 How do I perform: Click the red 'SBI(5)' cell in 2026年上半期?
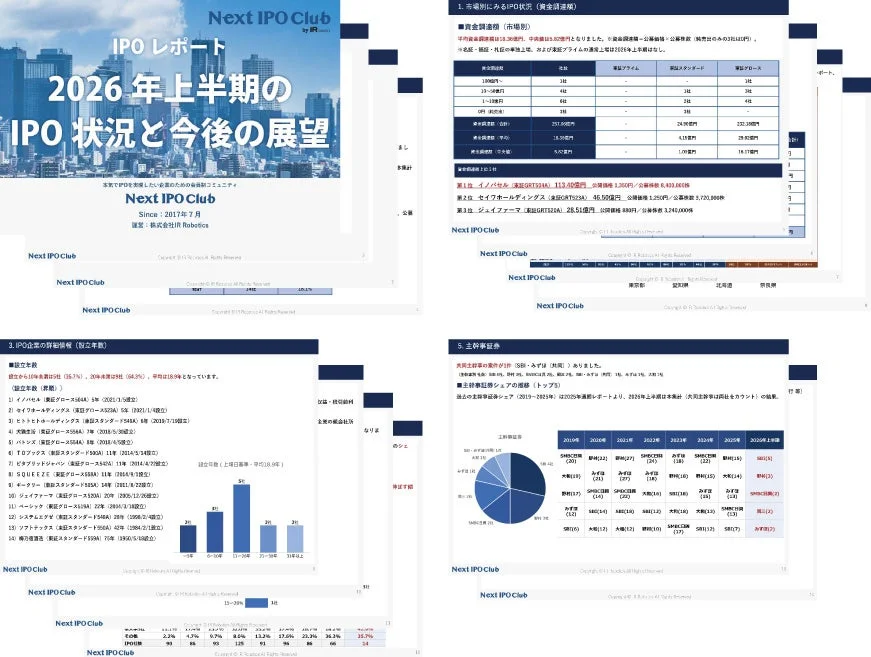[x=764, y=458]
